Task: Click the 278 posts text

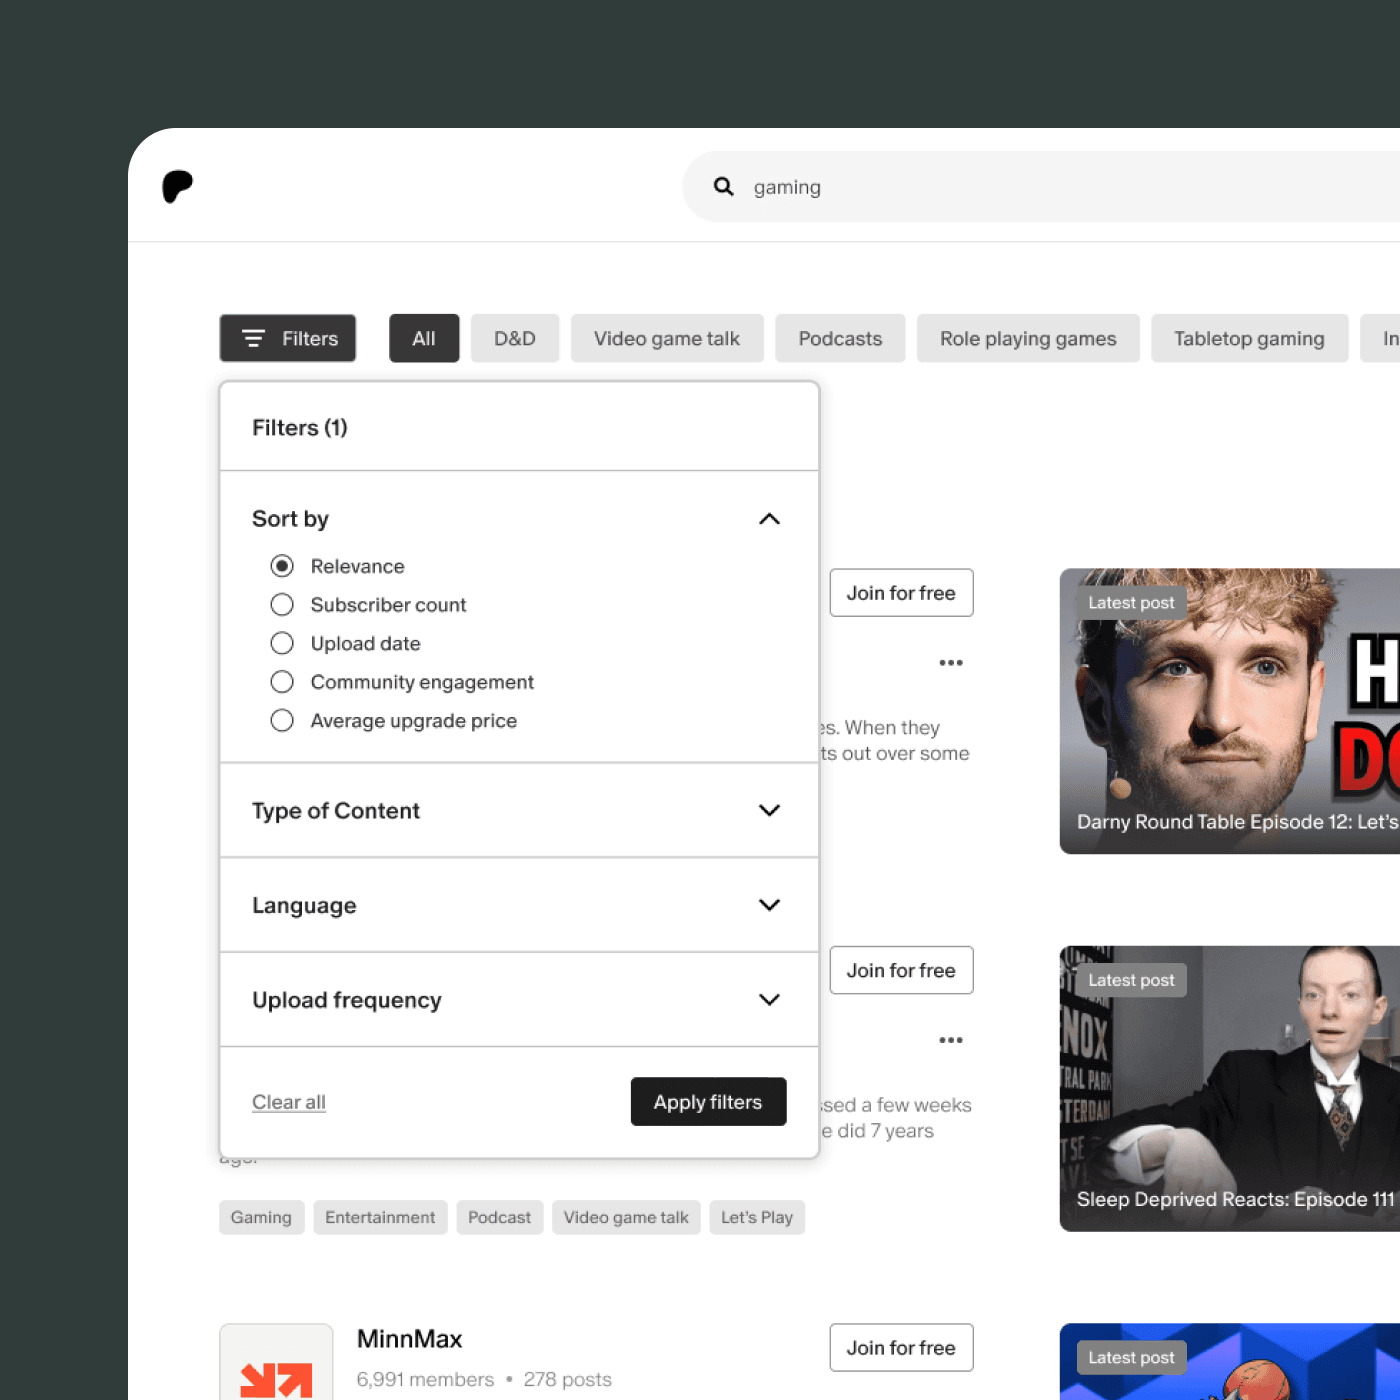Action: coord(568,1379)
